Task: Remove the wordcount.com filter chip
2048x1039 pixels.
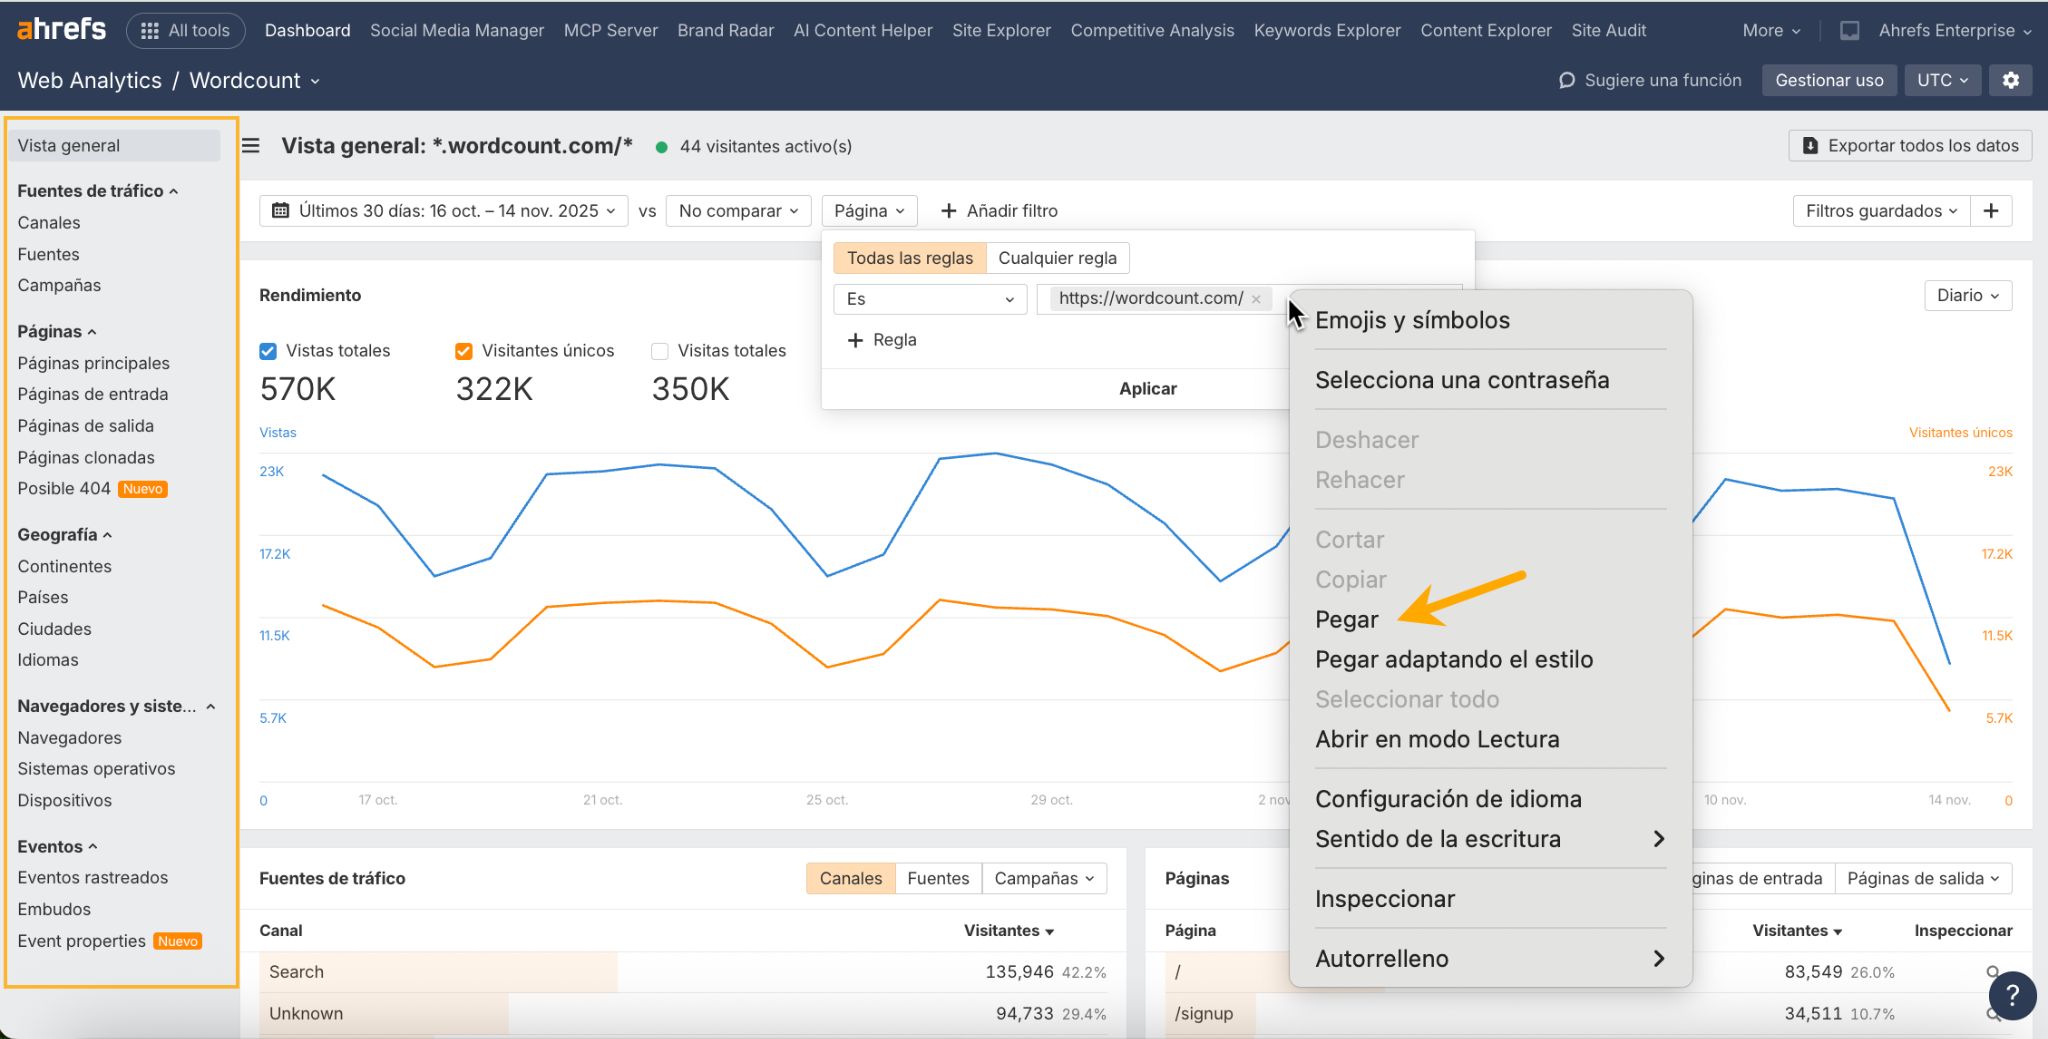Action: [x=1255, y=298]
